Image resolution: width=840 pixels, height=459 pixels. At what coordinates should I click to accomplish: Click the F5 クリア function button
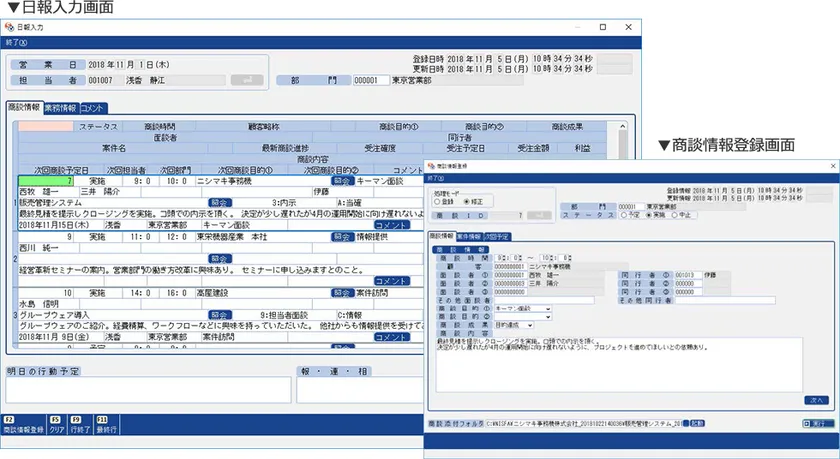[57, 425]
